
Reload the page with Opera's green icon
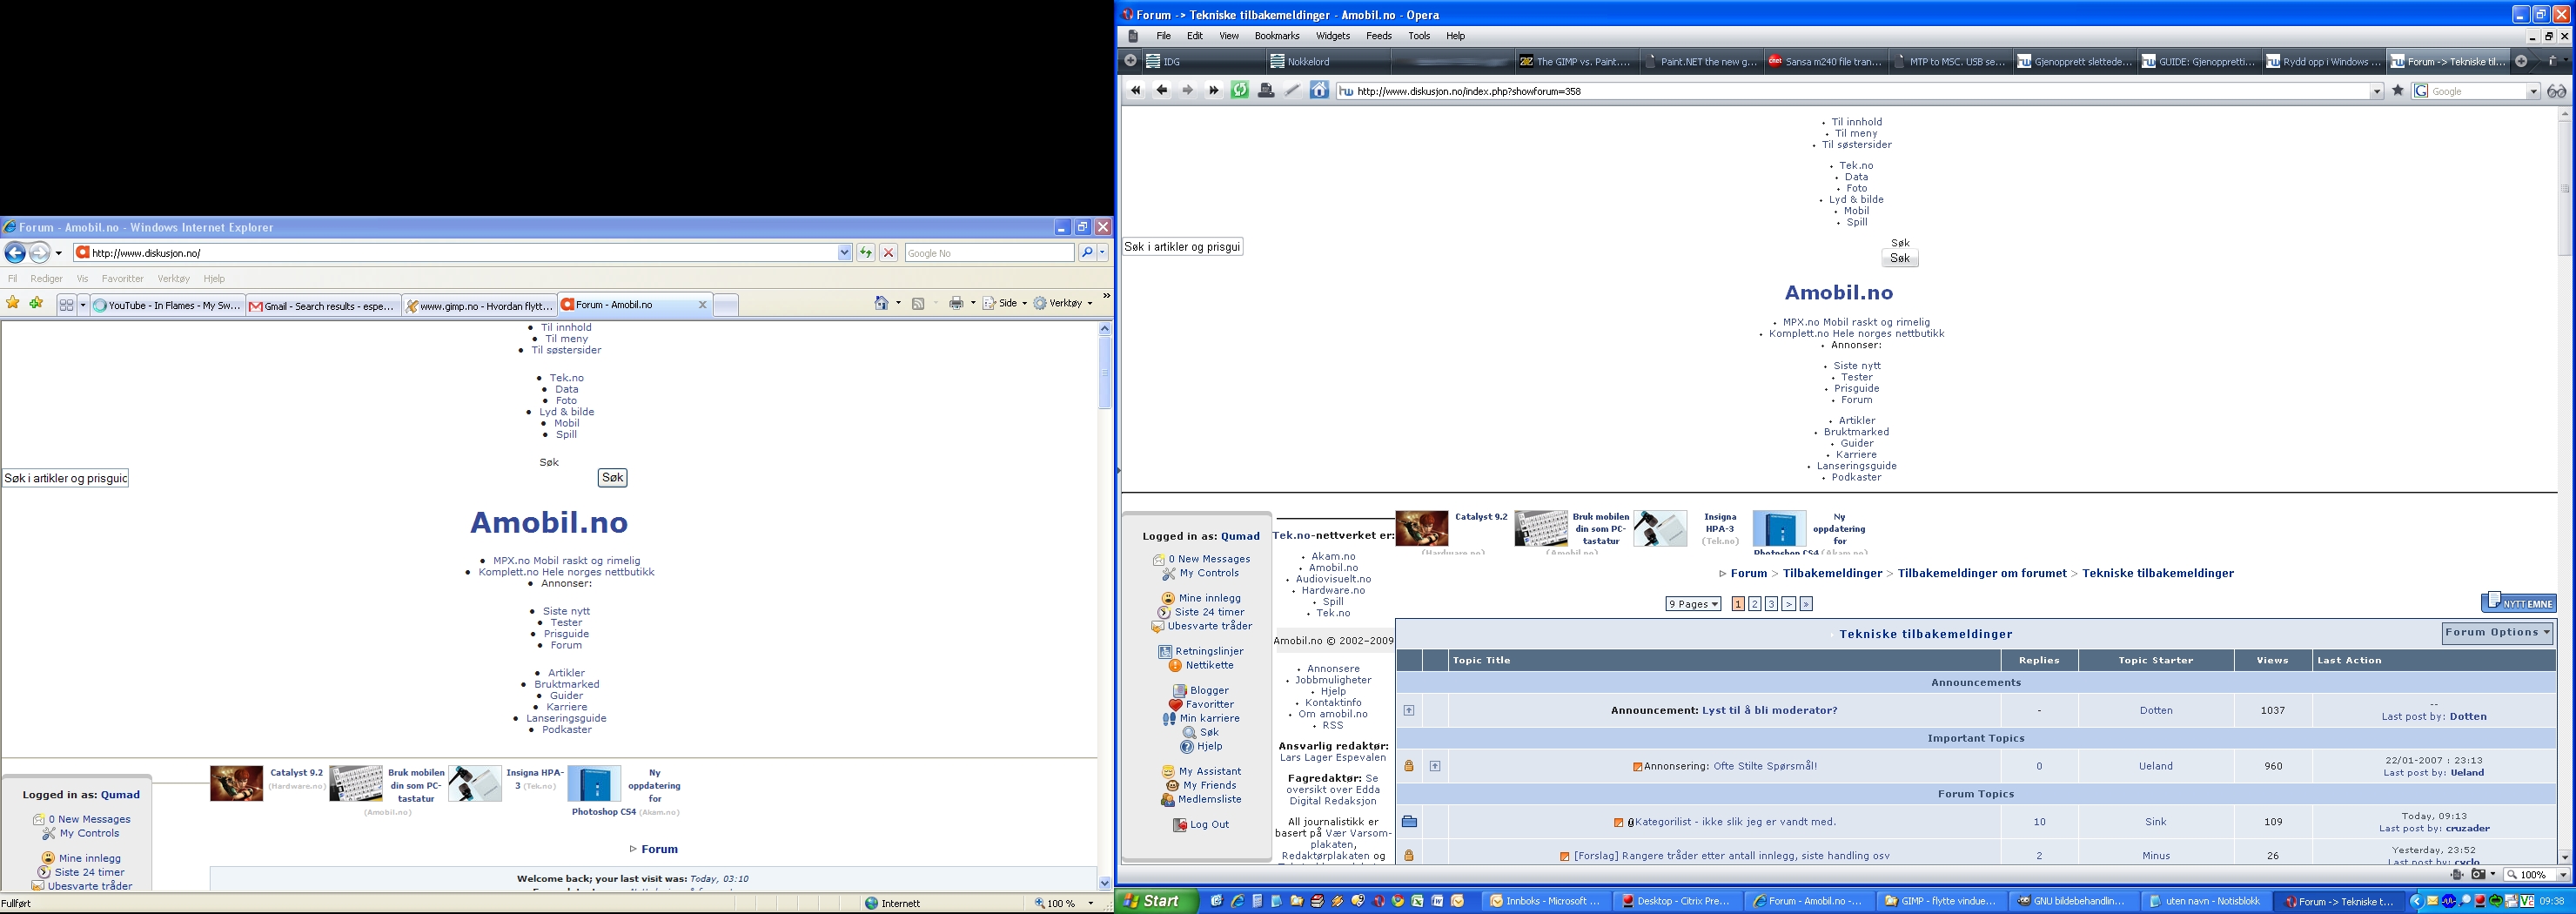coord(1240,91)
